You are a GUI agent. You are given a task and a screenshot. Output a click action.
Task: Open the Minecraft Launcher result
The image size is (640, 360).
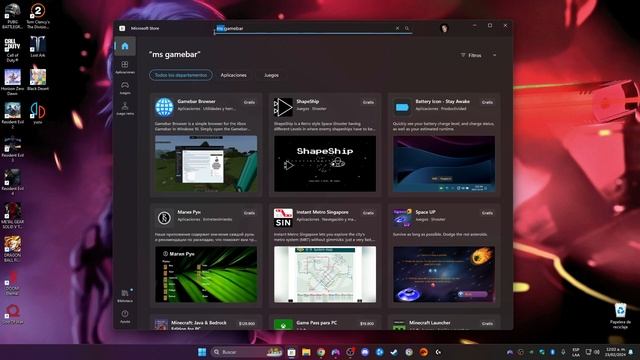coord(444,322)
